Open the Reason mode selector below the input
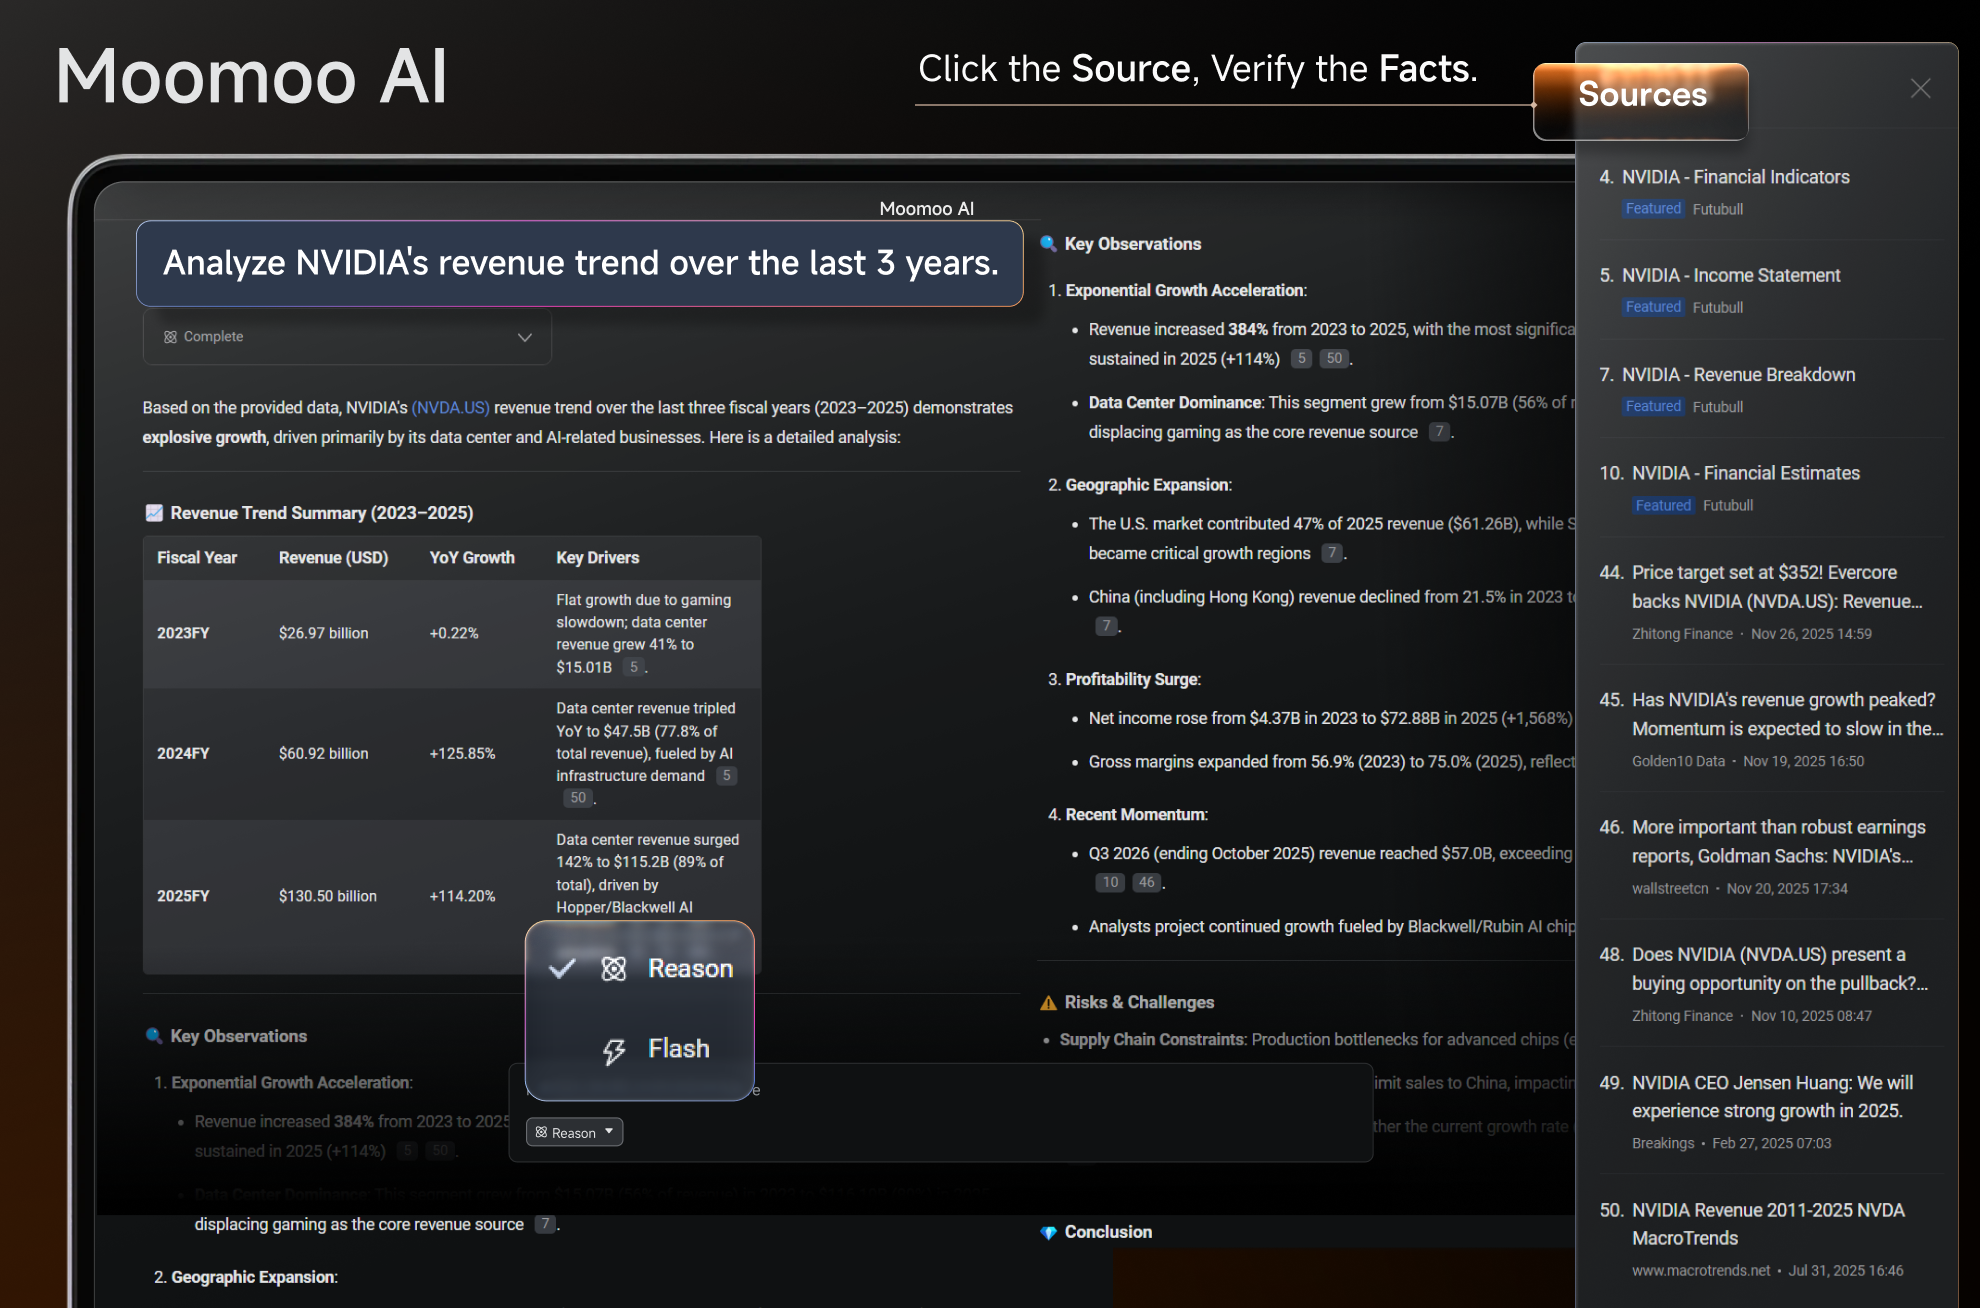 [574, 1132]
